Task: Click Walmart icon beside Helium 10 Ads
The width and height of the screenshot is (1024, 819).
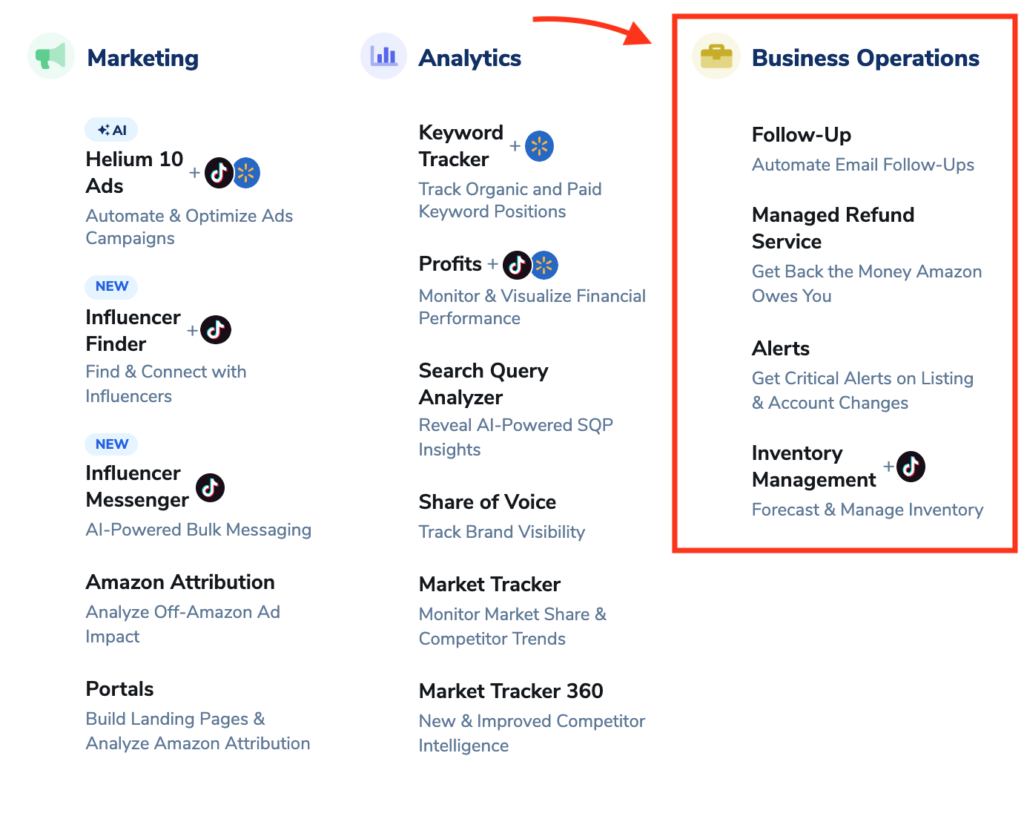Action: (246, 173)
